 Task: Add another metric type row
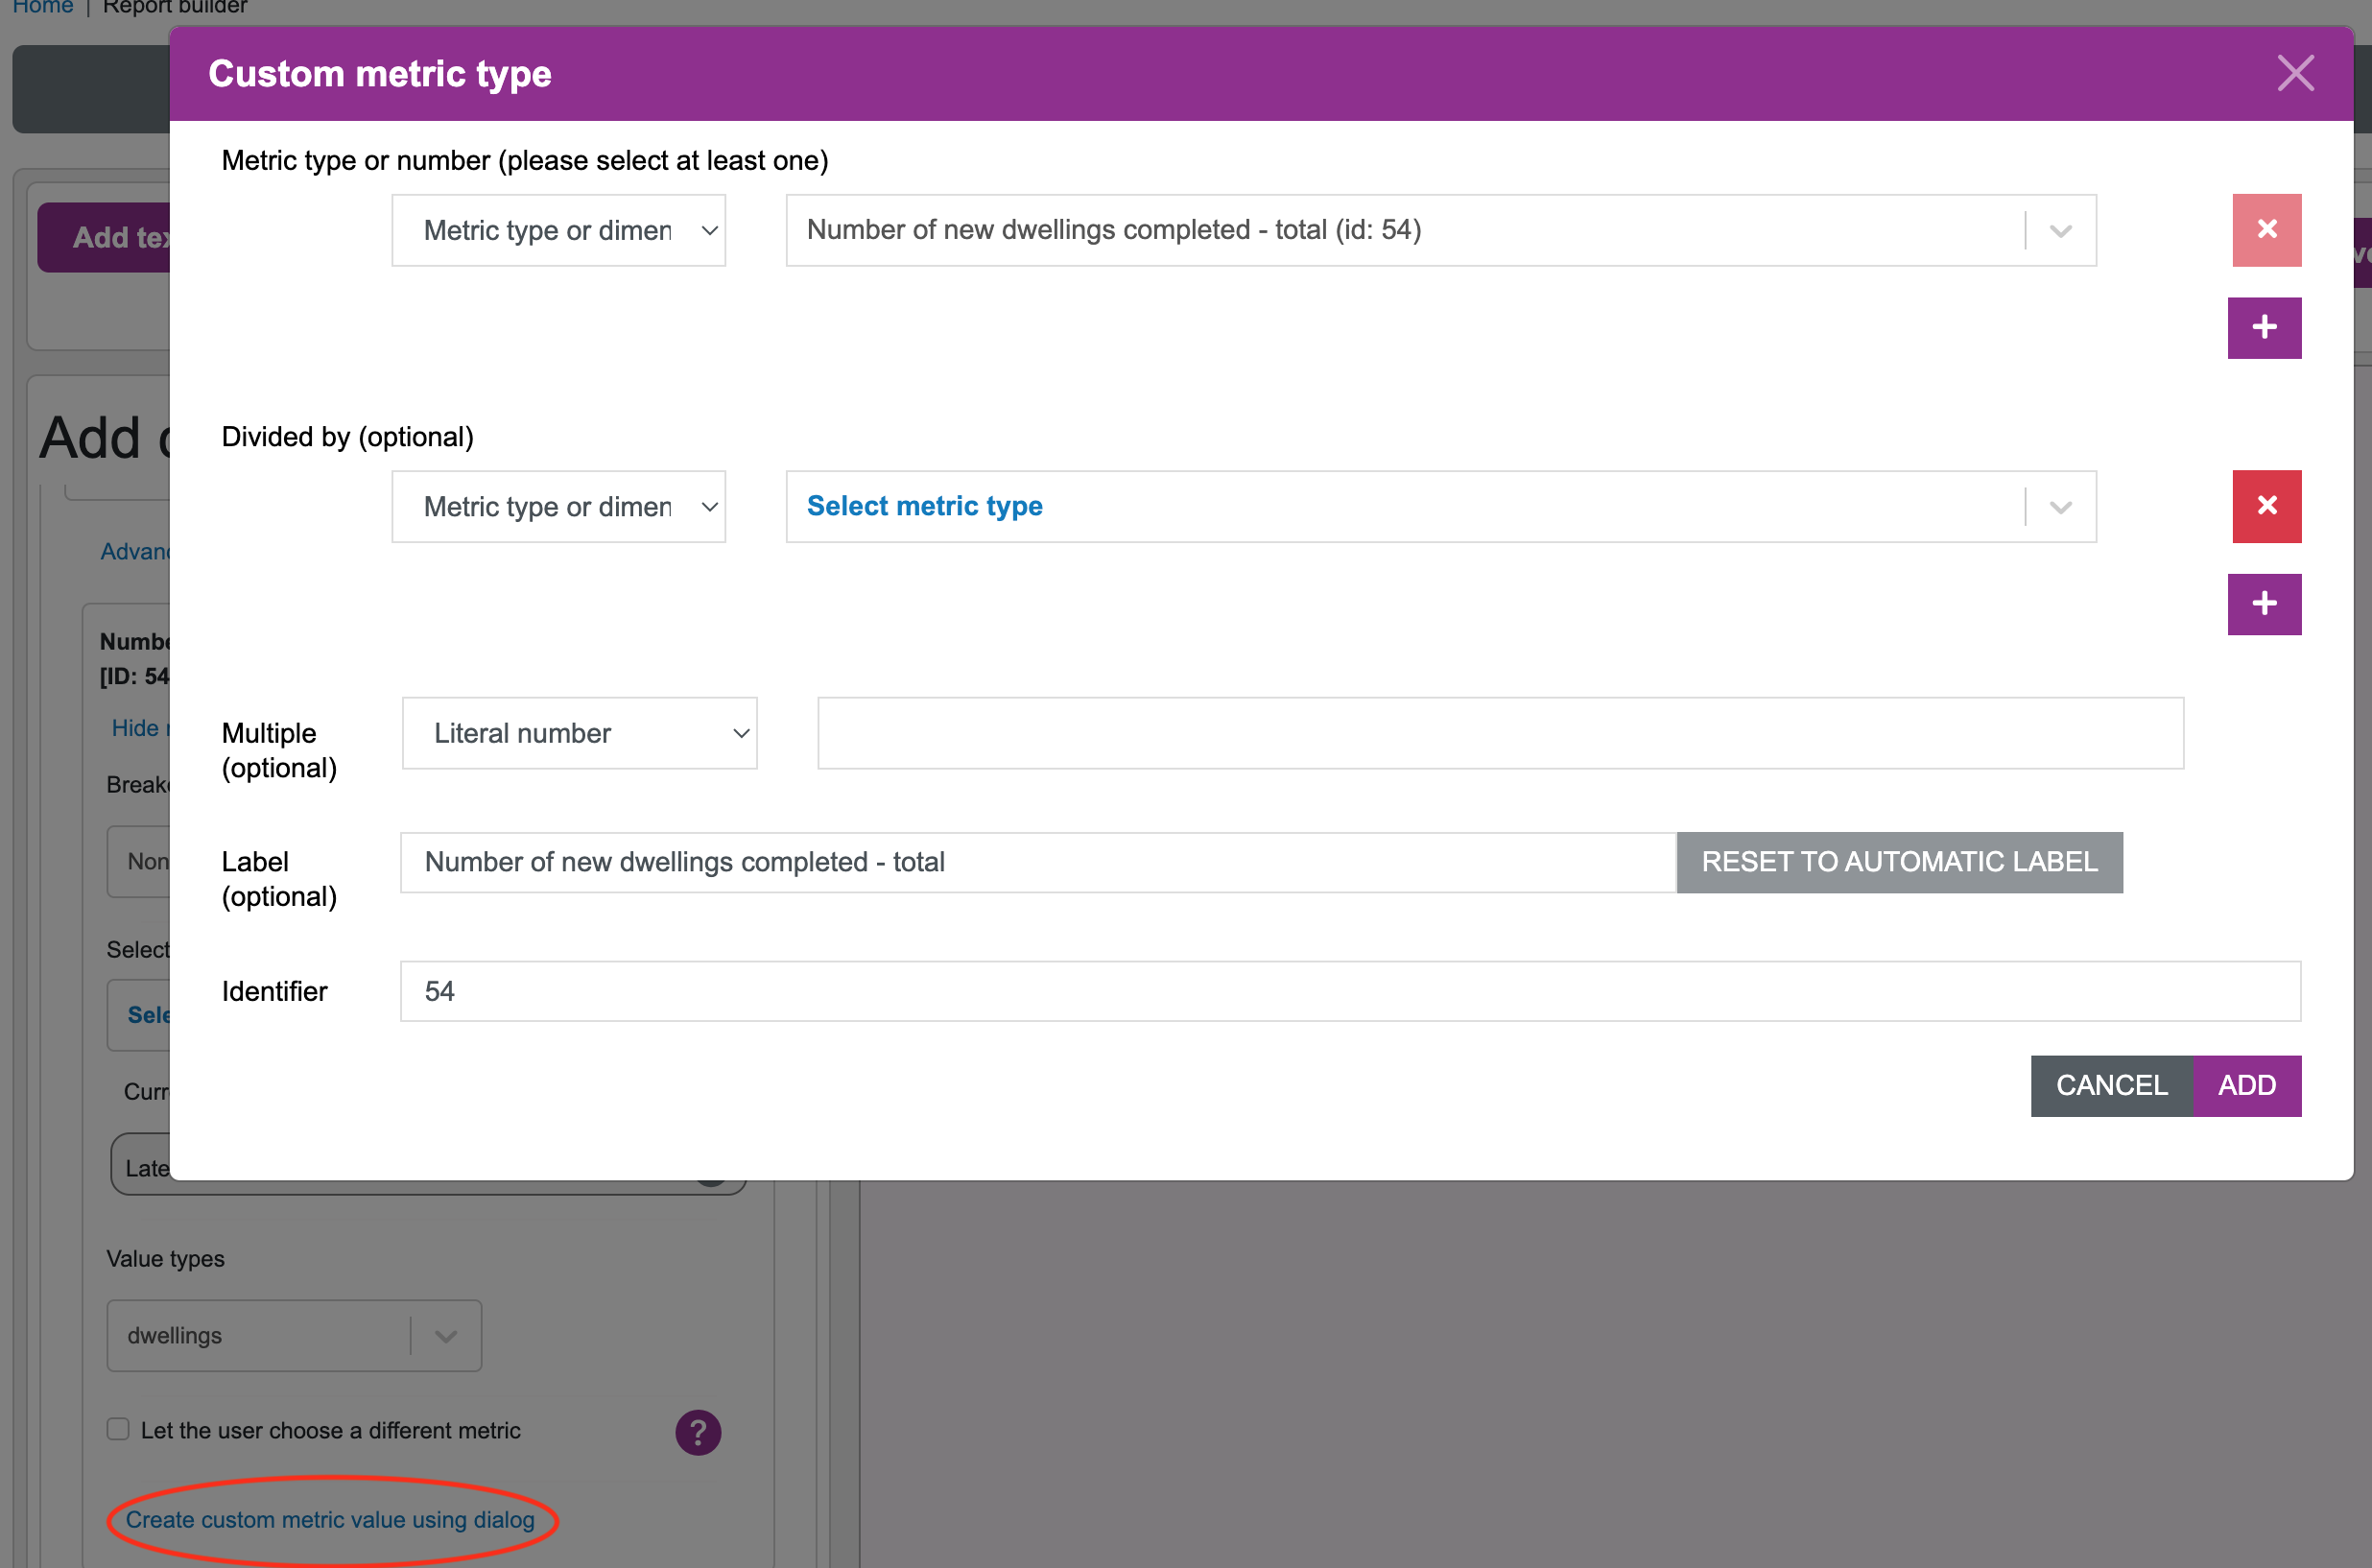coord(2264,327)
